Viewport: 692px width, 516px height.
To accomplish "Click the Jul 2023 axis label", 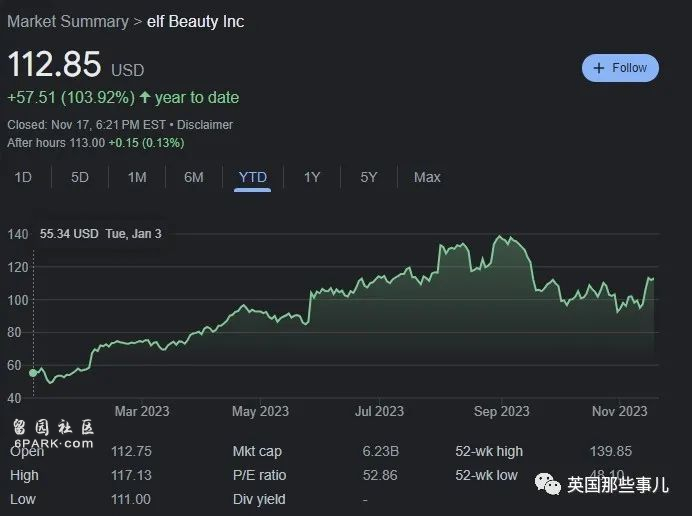I will [x=380, y=411].
